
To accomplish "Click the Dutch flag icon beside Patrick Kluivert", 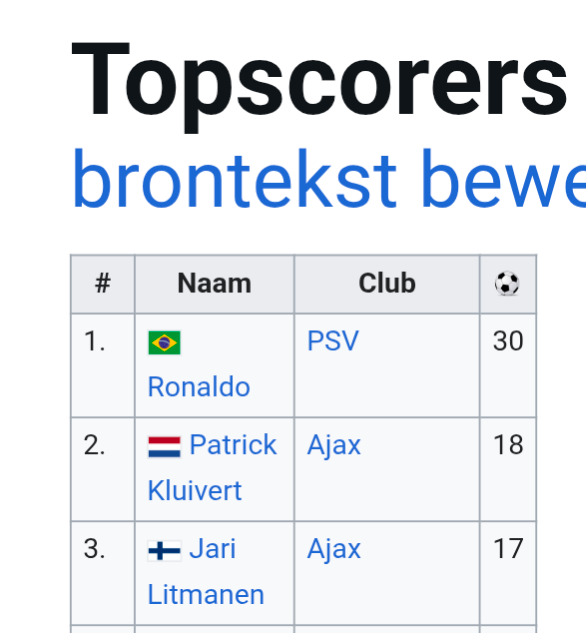I will point(164,447).
